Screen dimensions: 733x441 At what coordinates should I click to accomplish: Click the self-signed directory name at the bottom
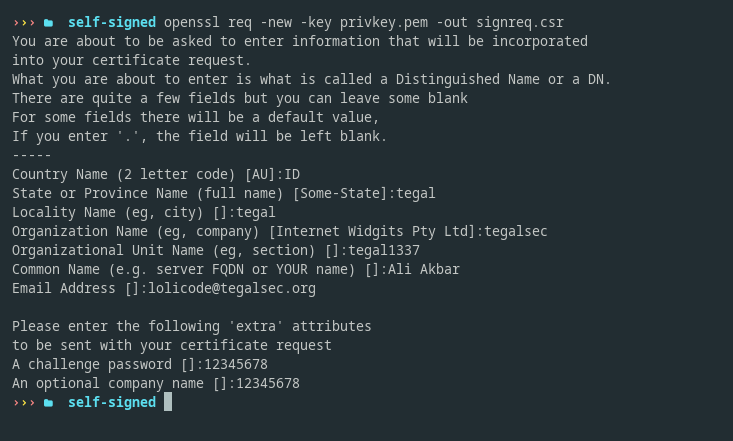point(112,402)
